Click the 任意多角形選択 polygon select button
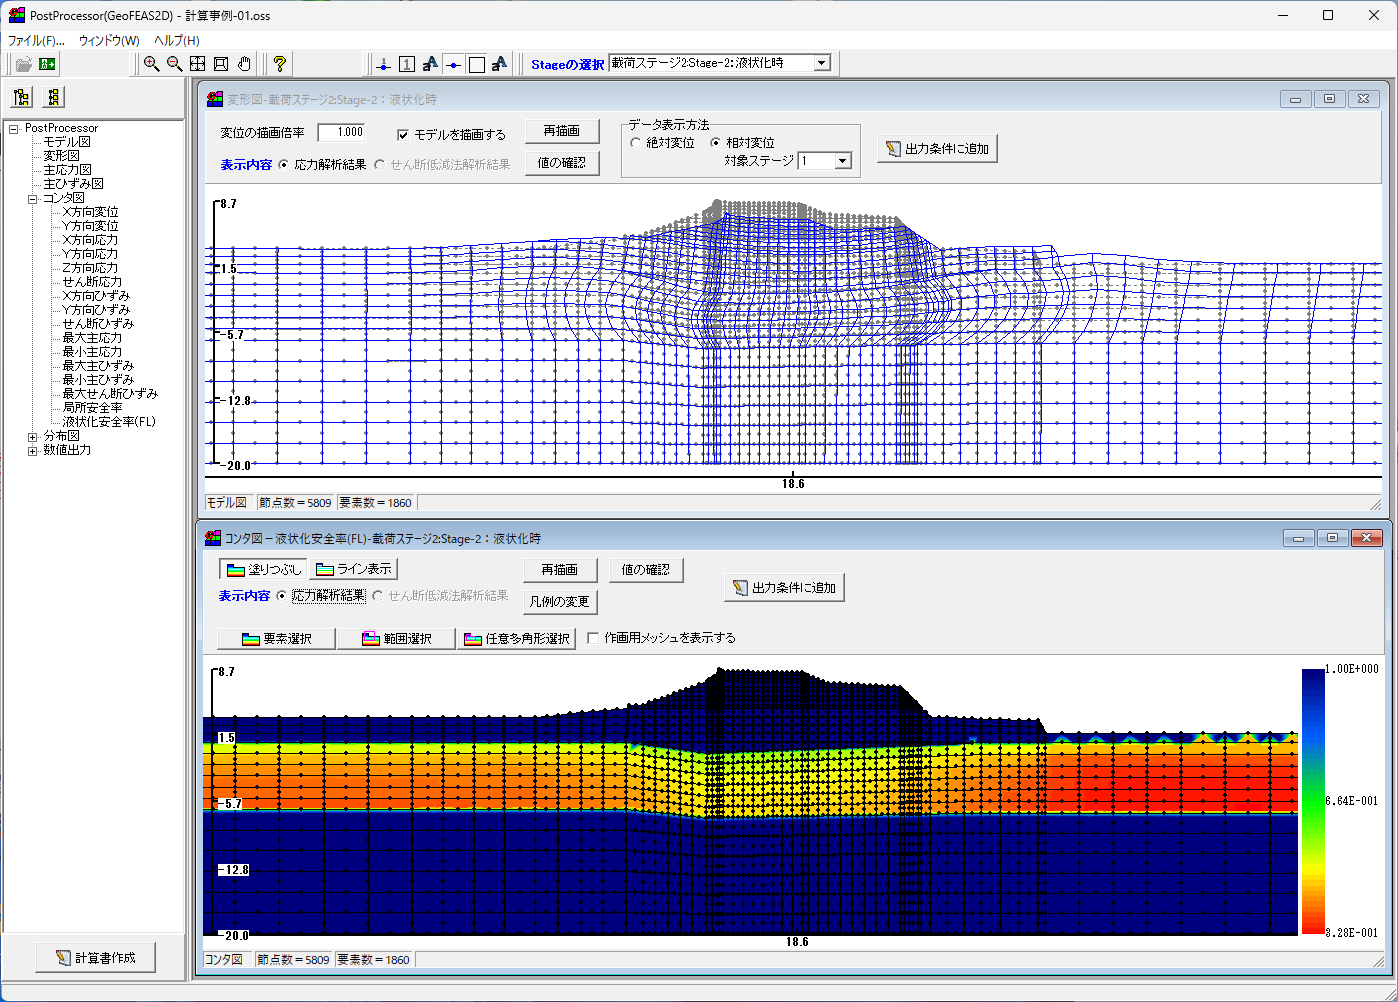This screenshot has width=1398, height=1002. pos(517,639)
